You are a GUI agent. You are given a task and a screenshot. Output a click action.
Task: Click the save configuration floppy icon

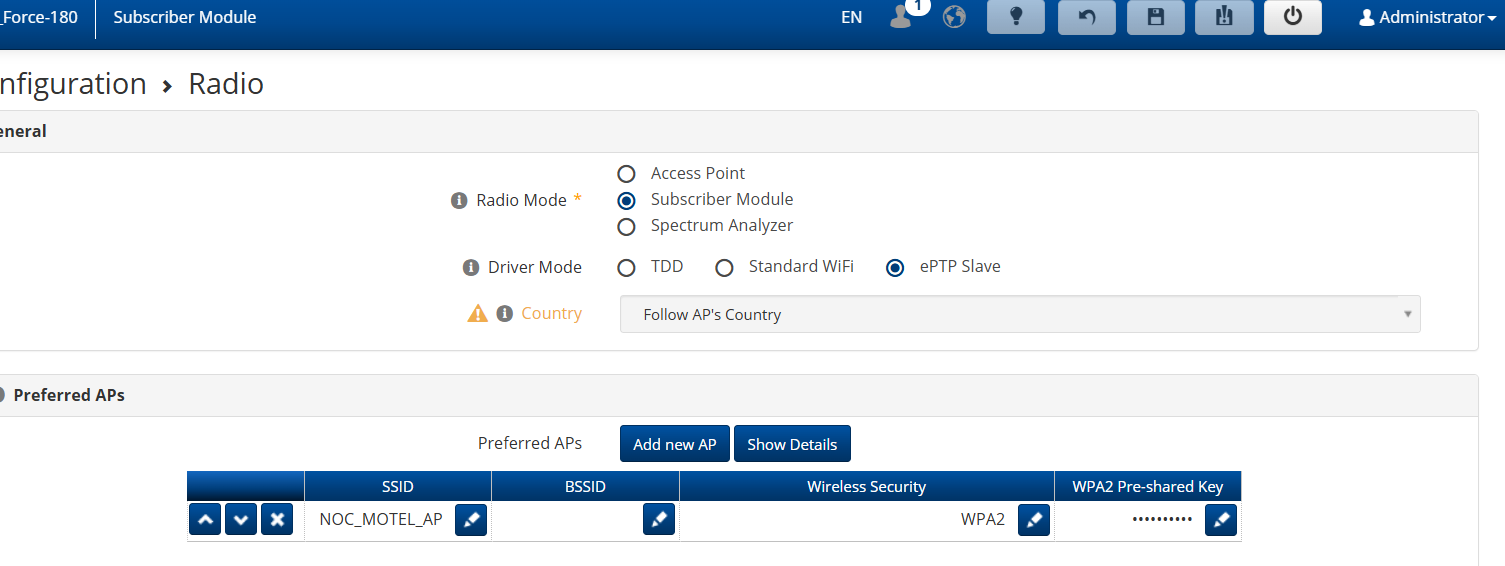pos(1155,17)
